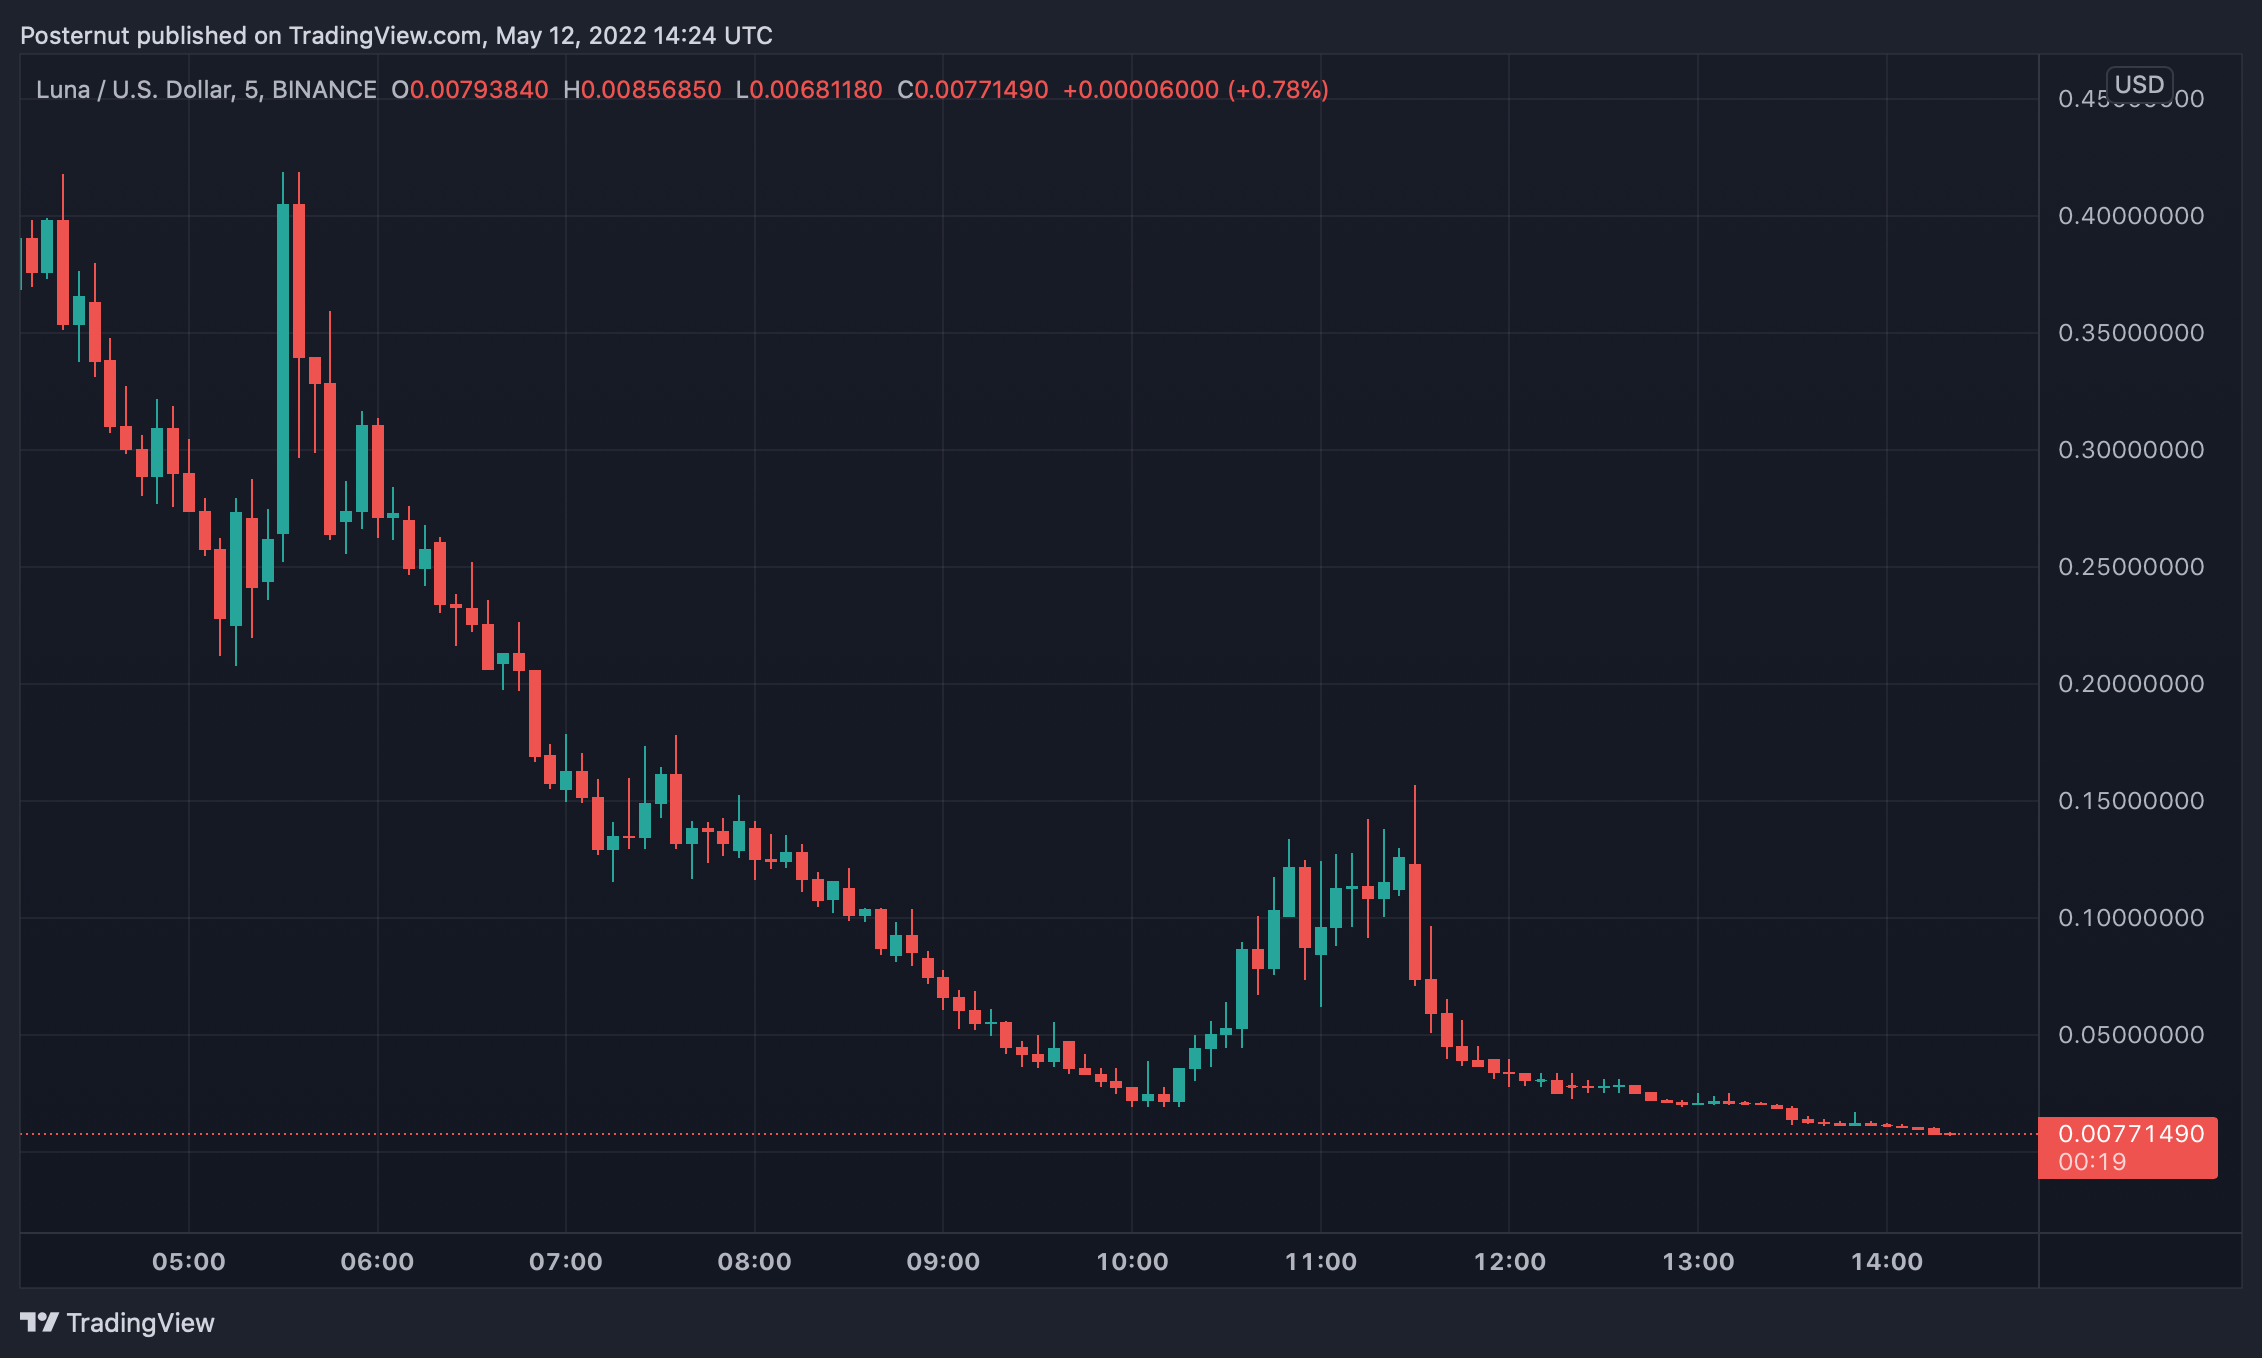Click the 09:00 time axis label
This screenshot has width=2262, height=1358.
(x=943, y=1261)
